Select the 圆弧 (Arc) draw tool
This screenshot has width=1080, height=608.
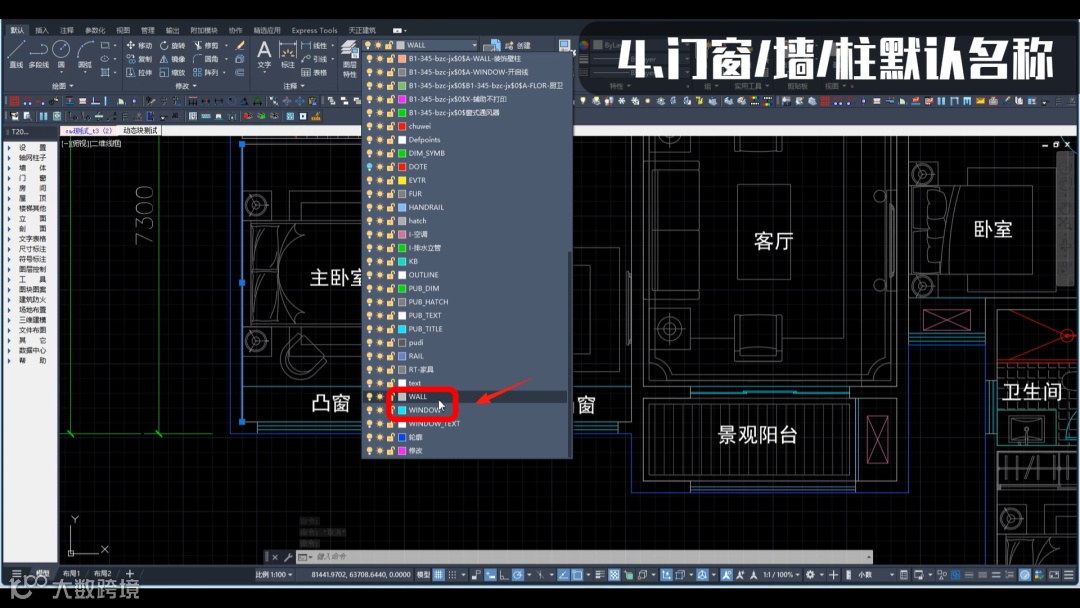pos(85,54)
